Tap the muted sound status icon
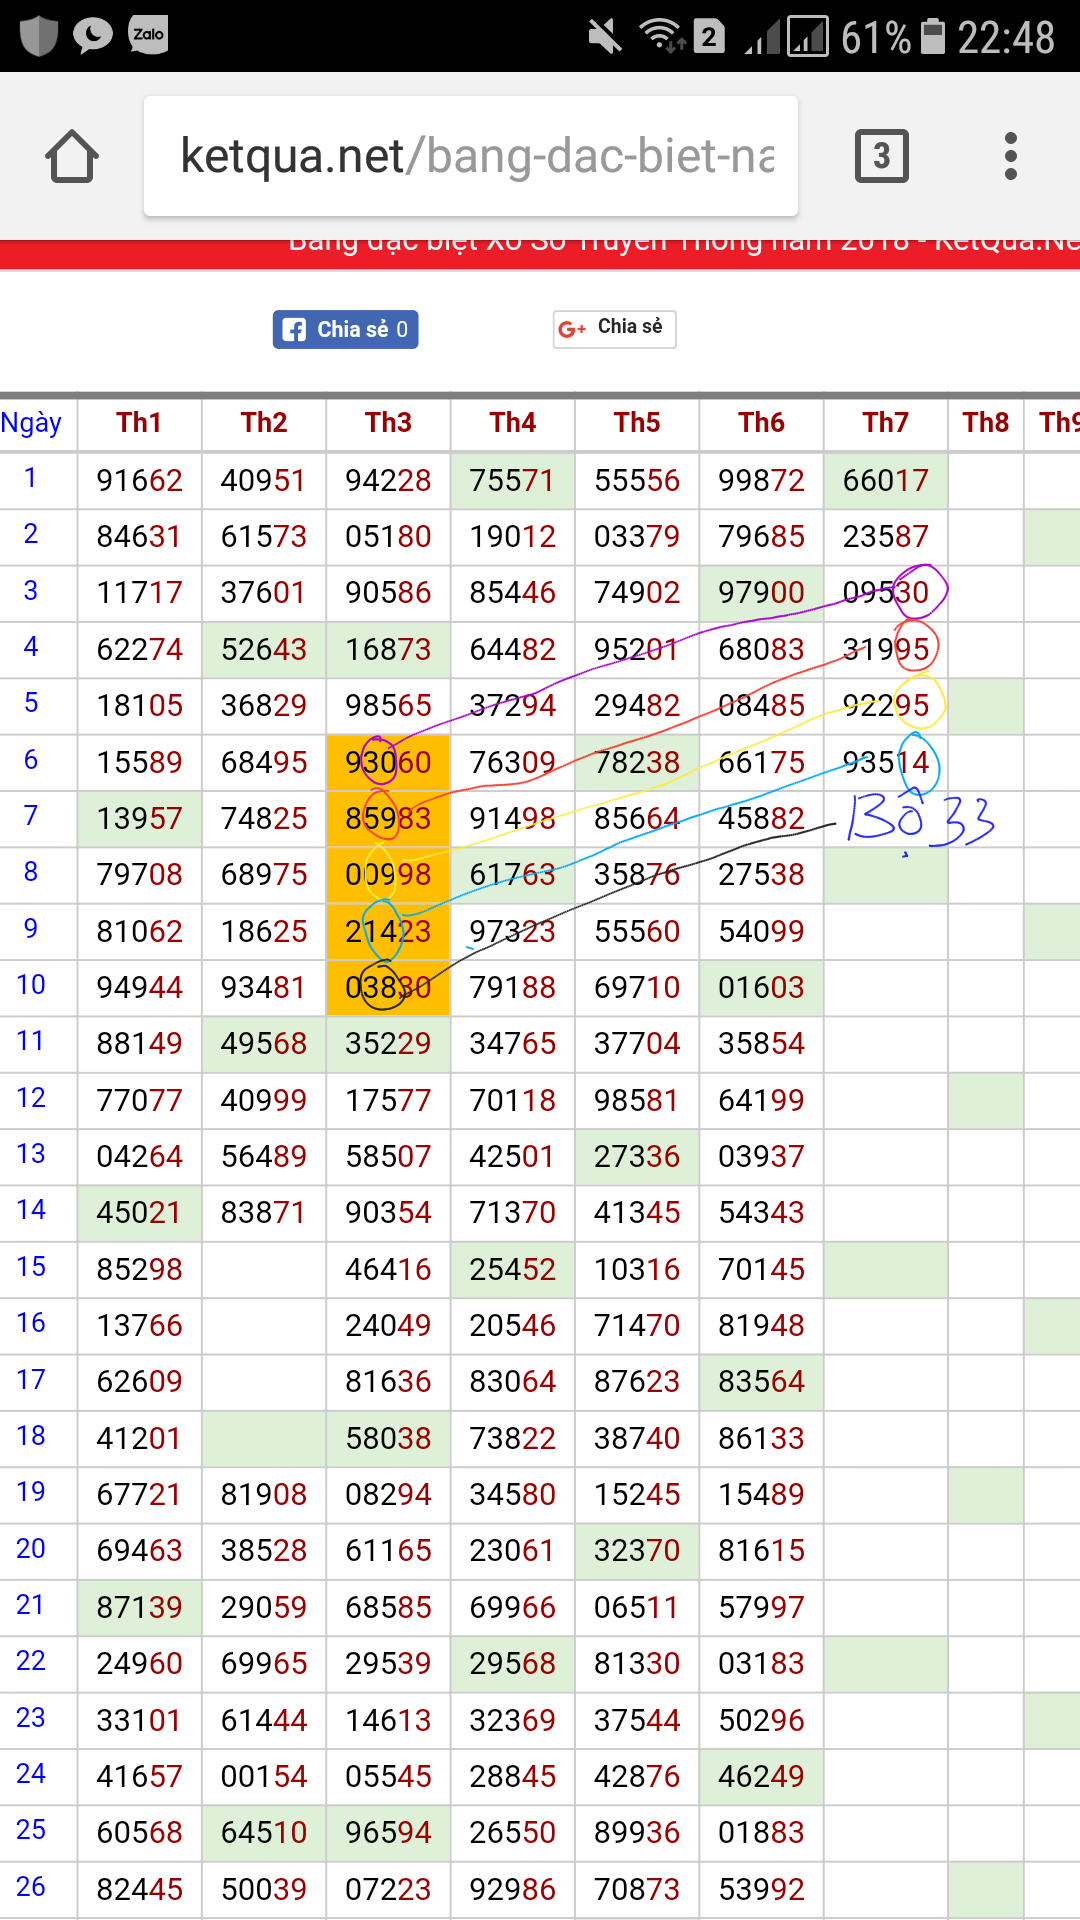Screen dimensions: 1080x1920 605,38
